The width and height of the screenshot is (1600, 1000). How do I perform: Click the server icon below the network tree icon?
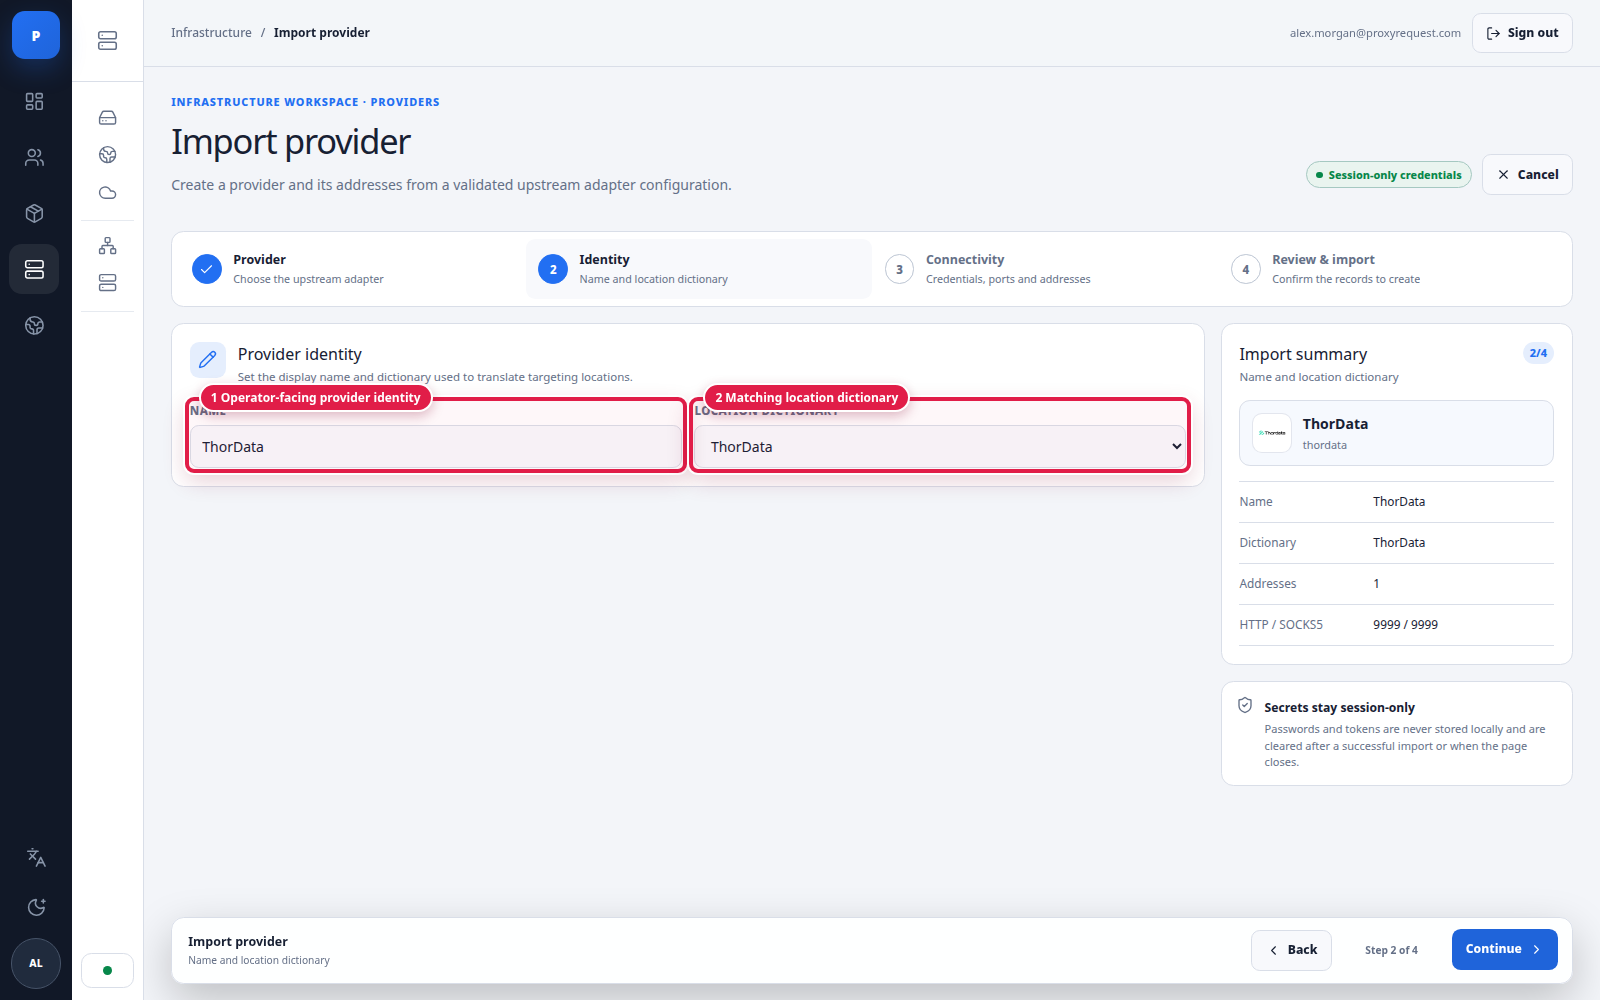(x=108, y=283)
